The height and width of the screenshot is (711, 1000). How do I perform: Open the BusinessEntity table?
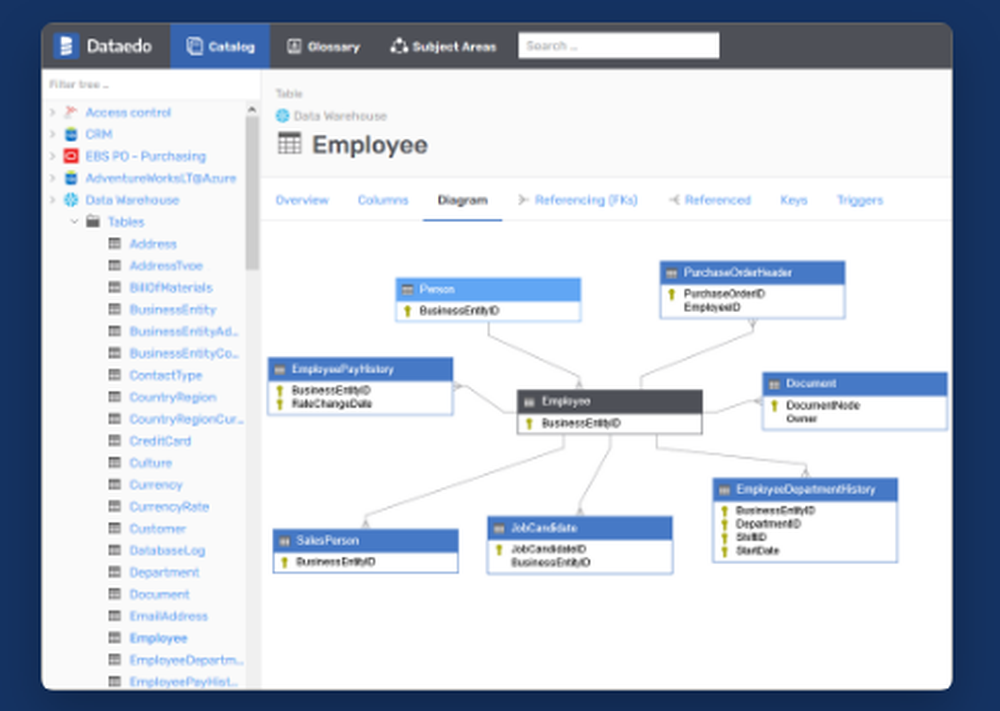point(173,309)
